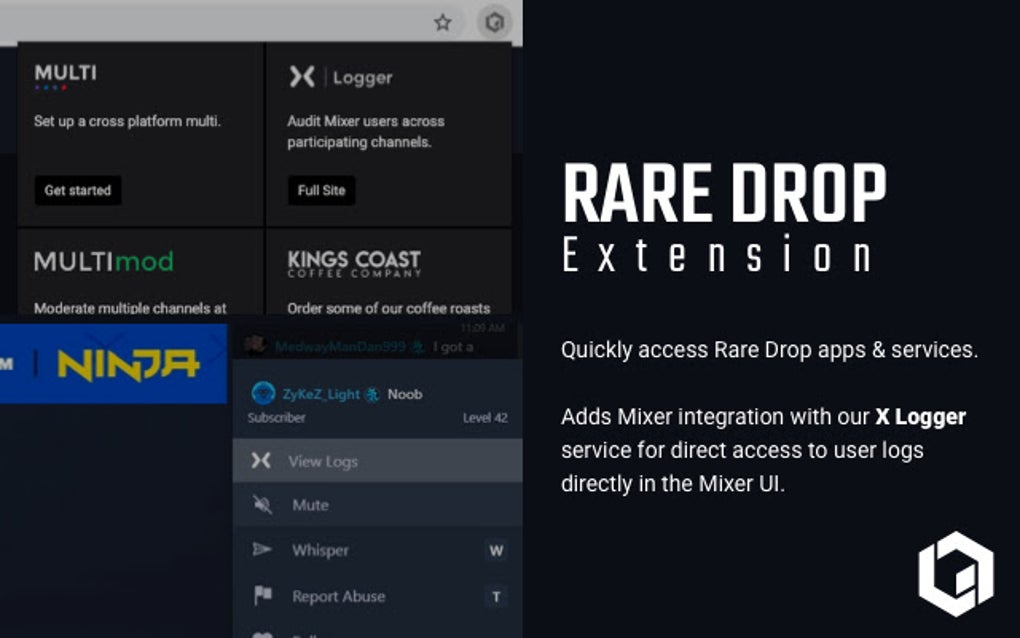
Task: Click the T shortcut key badge
Action: click(x=496, y=596)
